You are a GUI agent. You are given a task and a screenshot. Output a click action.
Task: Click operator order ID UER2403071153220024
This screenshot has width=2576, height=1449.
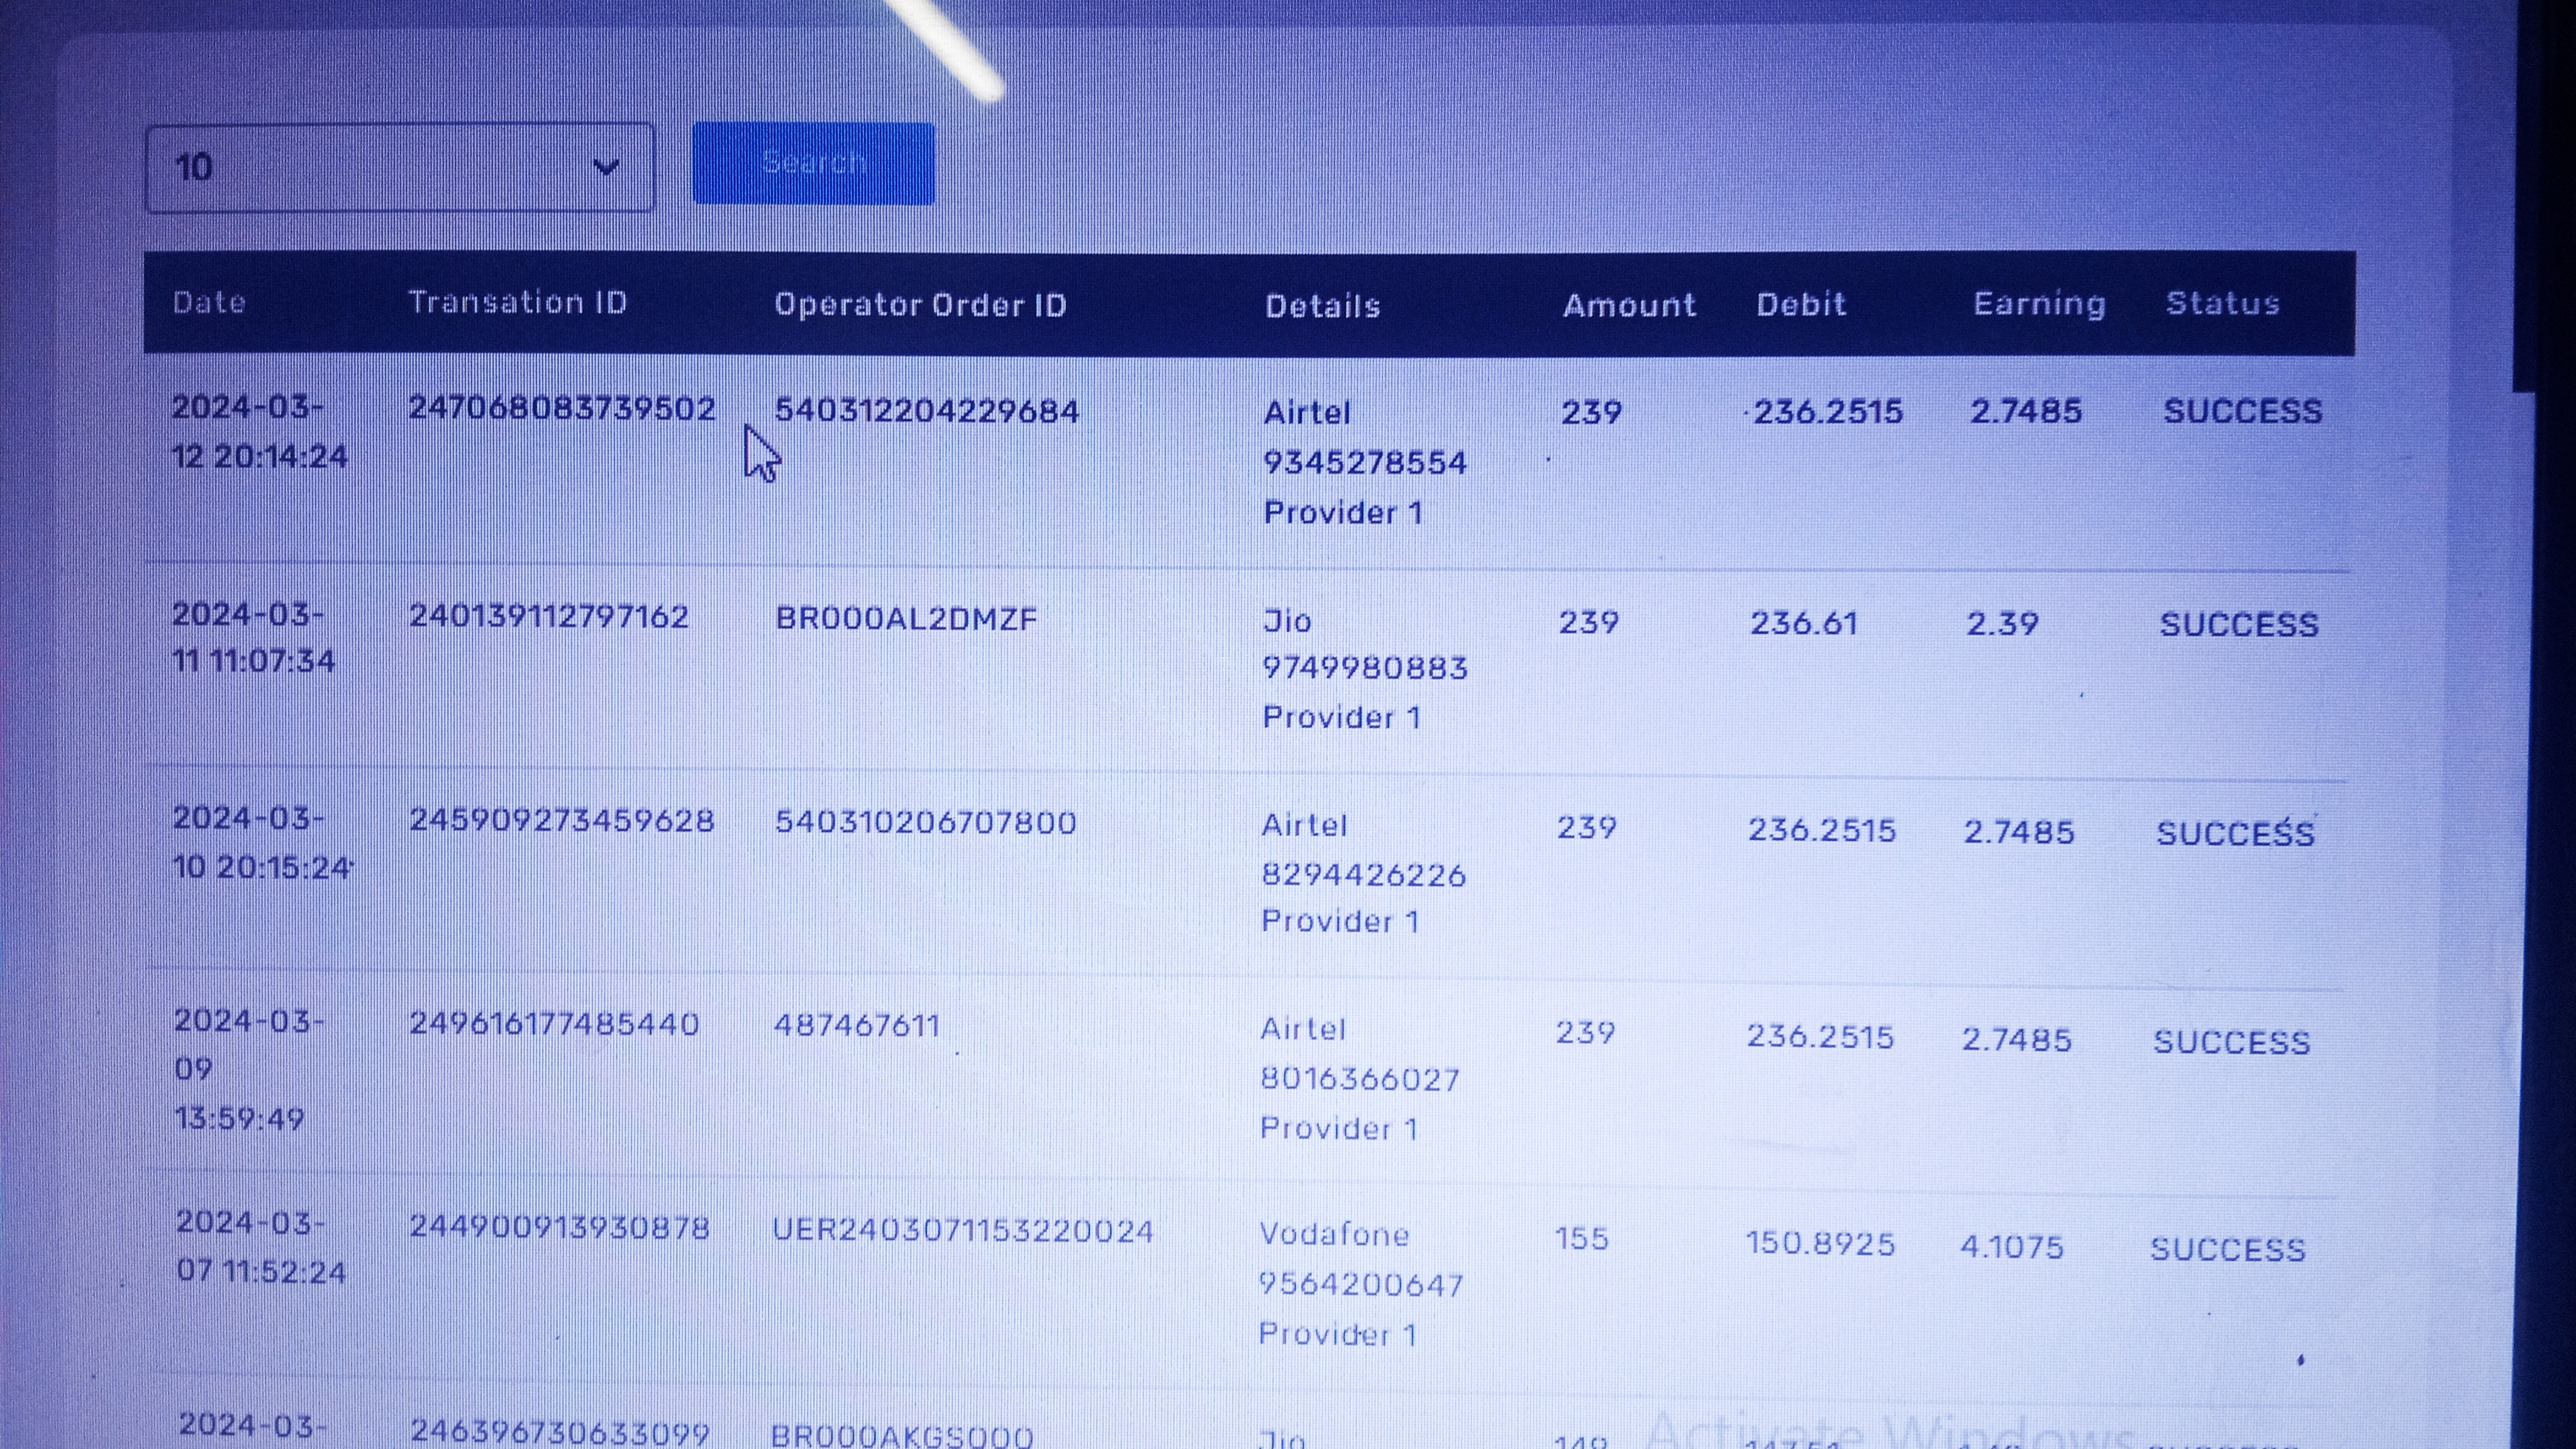[x=962, y=1231]
